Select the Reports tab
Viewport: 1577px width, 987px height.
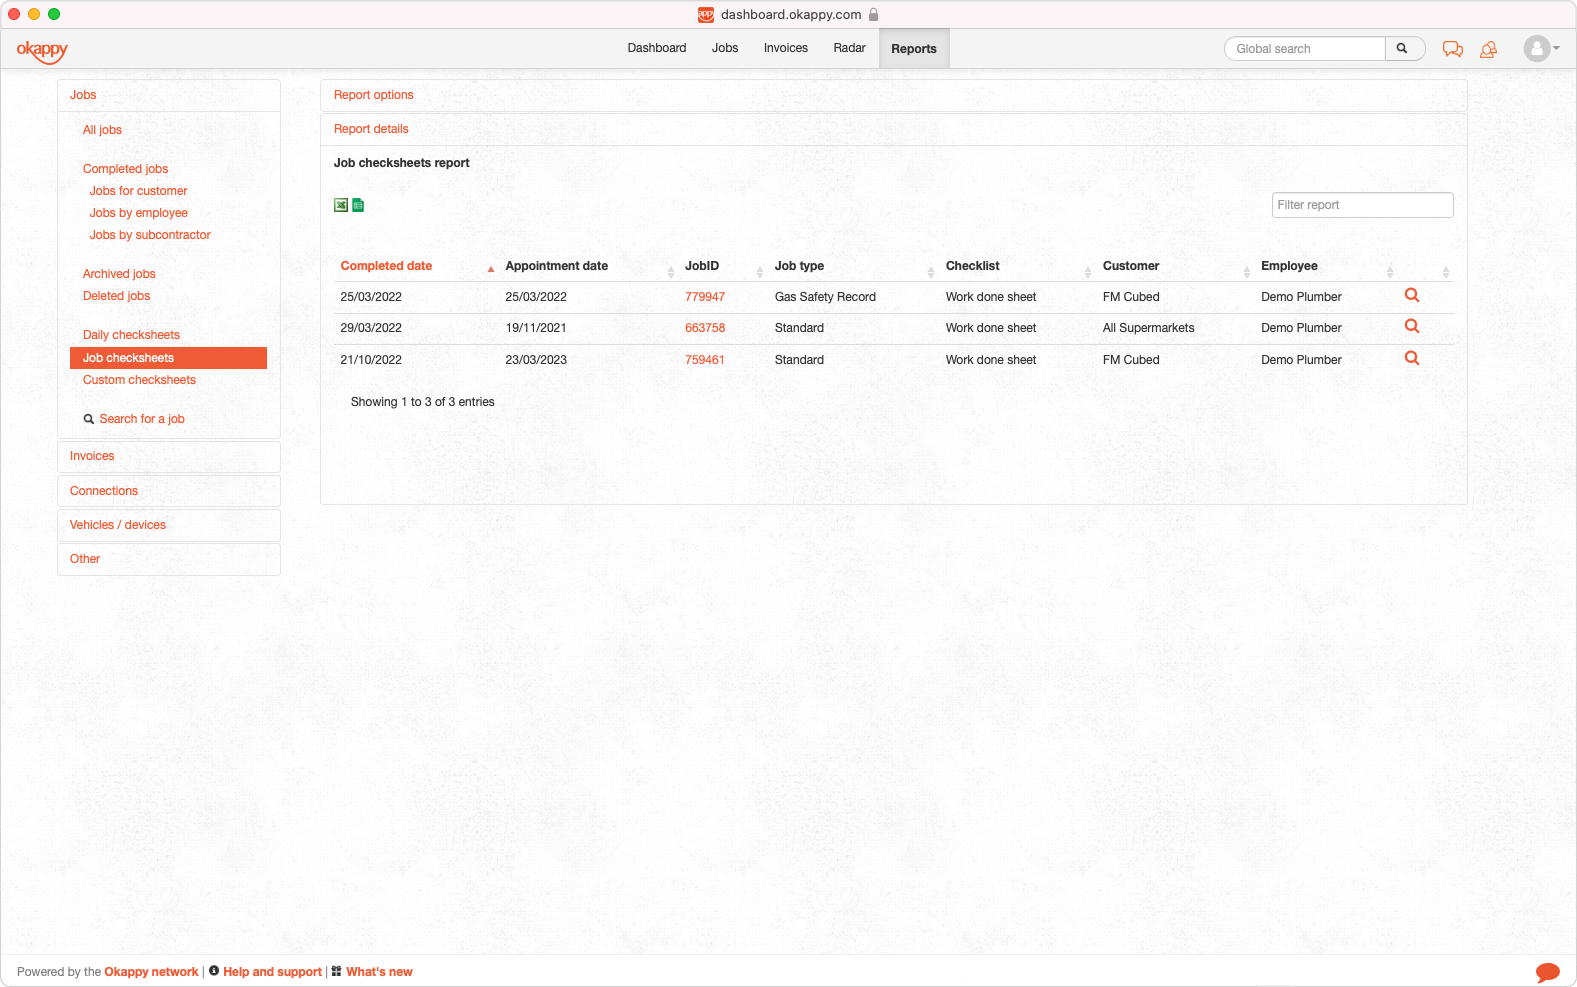pos(914,49)
